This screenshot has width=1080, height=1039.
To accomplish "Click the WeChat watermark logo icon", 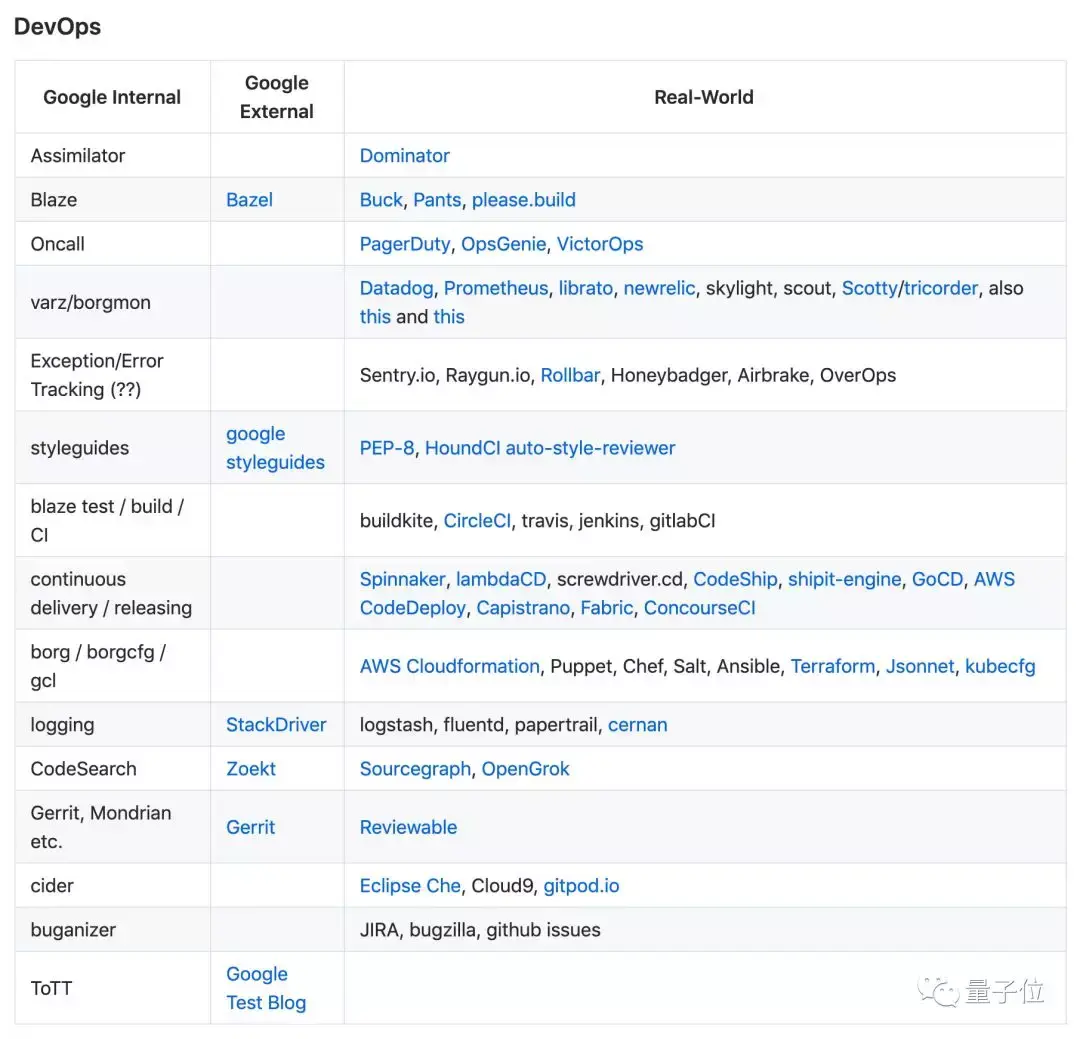I will tap(939, 991).
